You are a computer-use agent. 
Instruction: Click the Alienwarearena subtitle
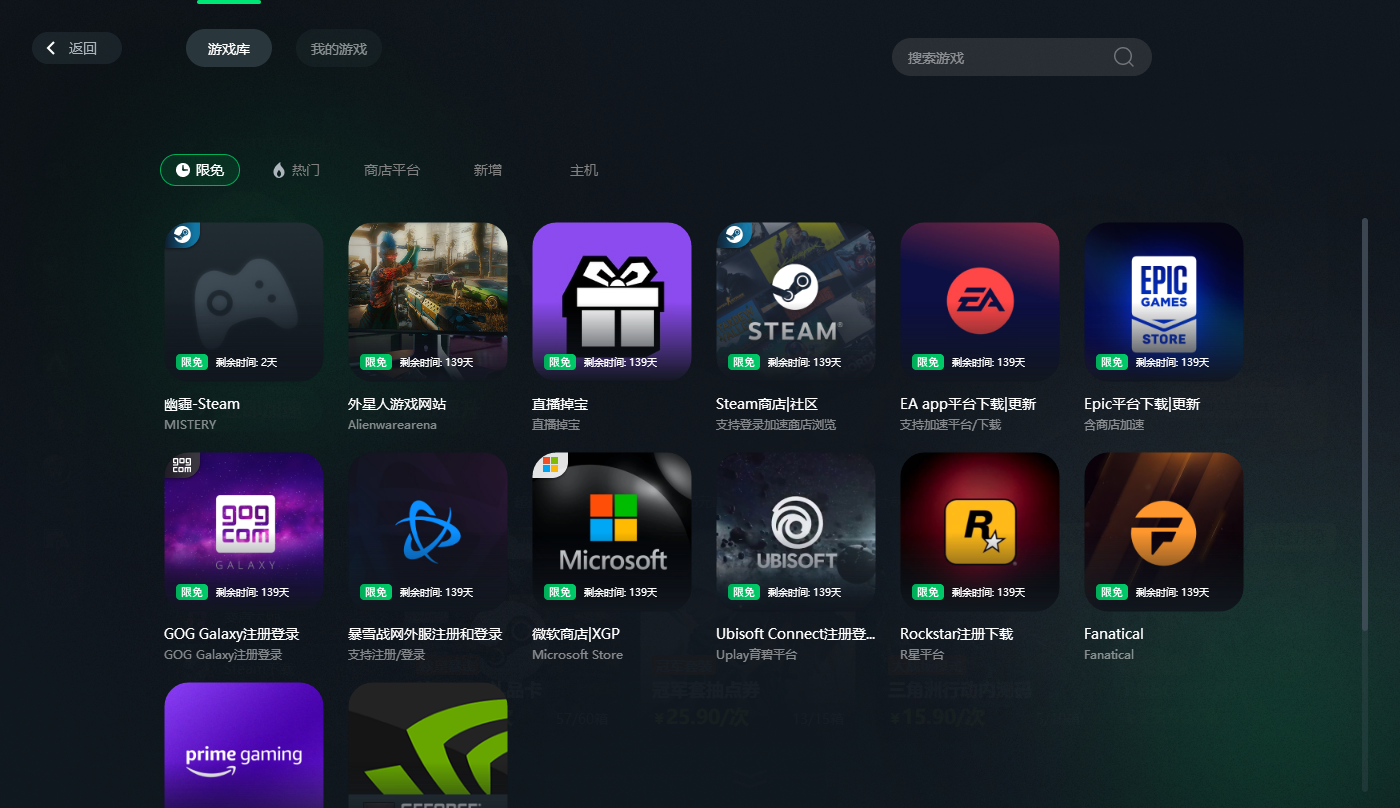click(x=392, y=425)
